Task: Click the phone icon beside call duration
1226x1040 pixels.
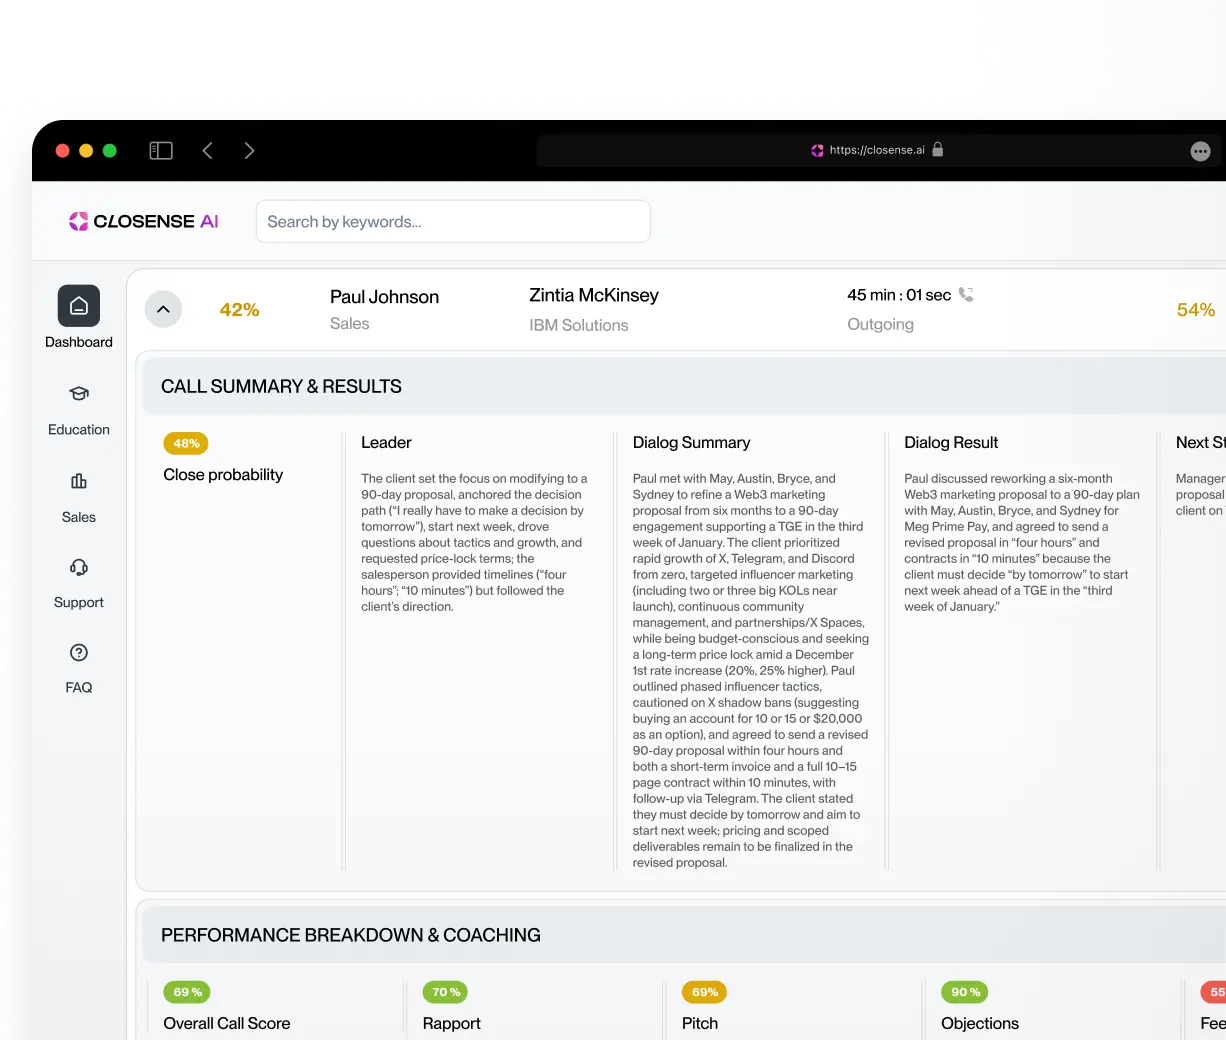Action: [966, 294]
